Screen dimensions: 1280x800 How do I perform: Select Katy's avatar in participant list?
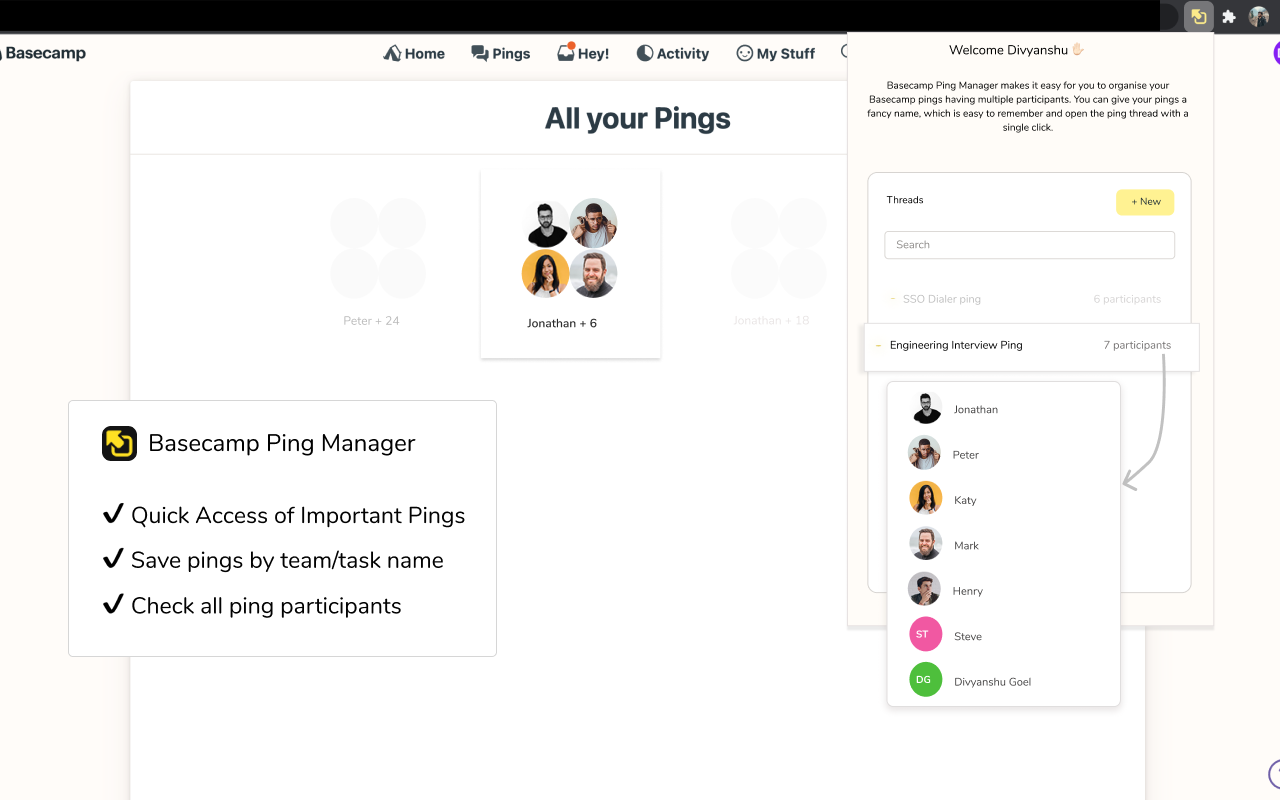coord(925,498)
